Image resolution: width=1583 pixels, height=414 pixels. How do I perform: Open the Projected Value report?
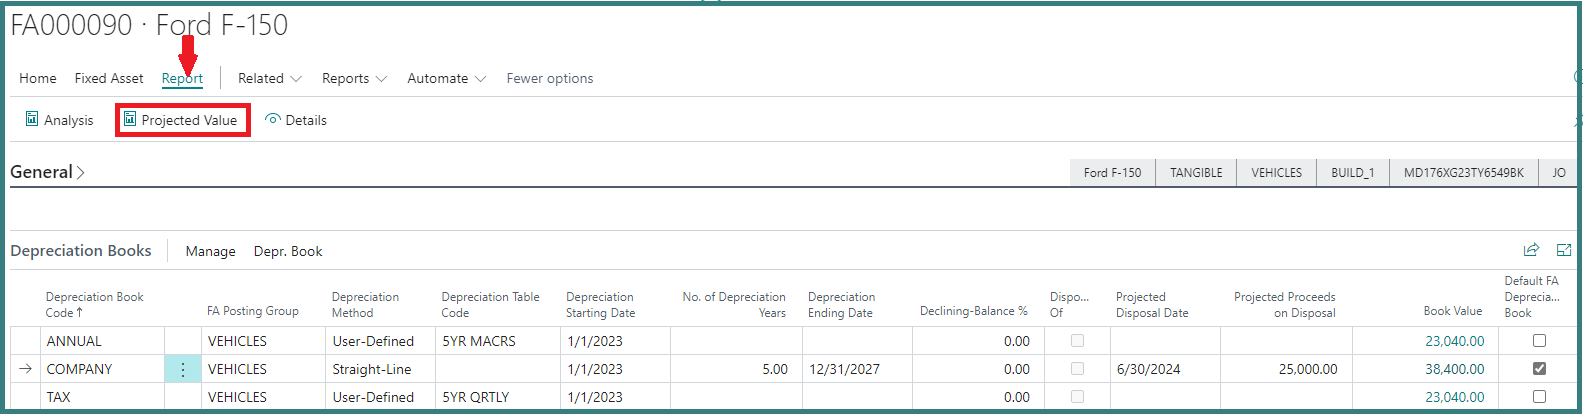181,120
